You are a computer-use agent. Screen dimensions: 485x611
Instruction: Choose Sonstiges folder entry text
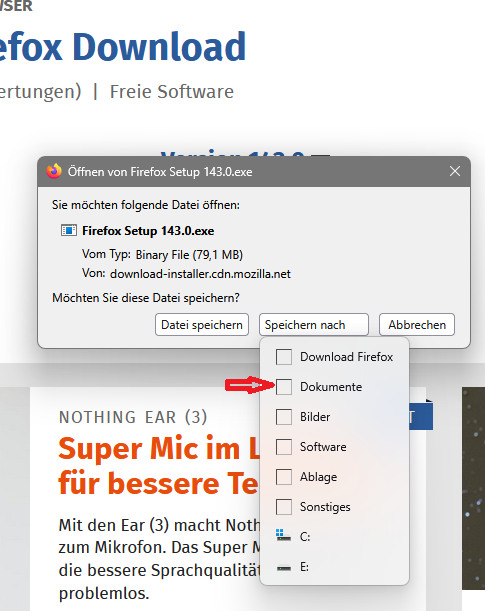tap(325, 507)
